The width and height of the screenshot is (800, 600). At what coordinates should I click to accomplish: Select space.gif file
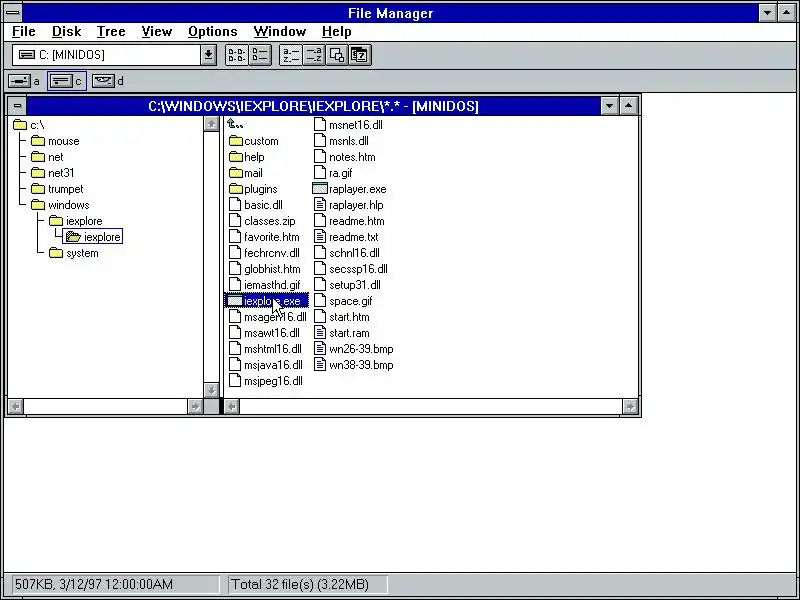[x=343, y=301]
